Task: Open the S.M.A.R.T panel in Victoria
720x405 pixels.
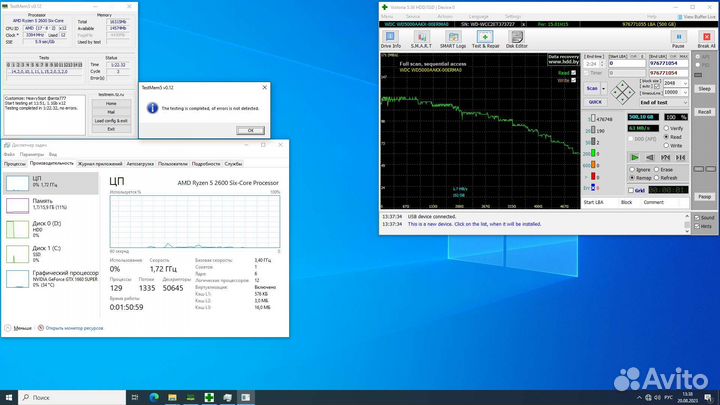Action: (x=421, y=39)
